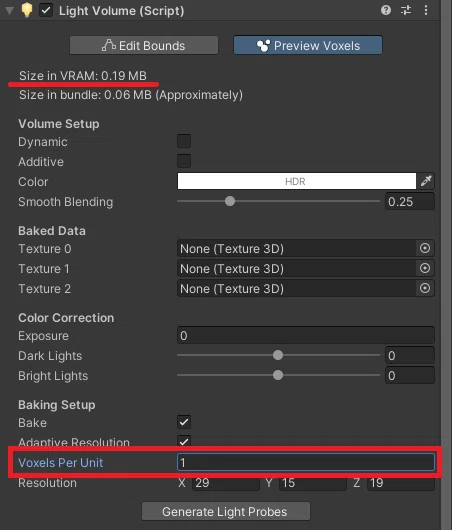This screenshot has width=452, height=530.
Task: Select the Dark Lights value field
Action: click(x=410, y=355)
